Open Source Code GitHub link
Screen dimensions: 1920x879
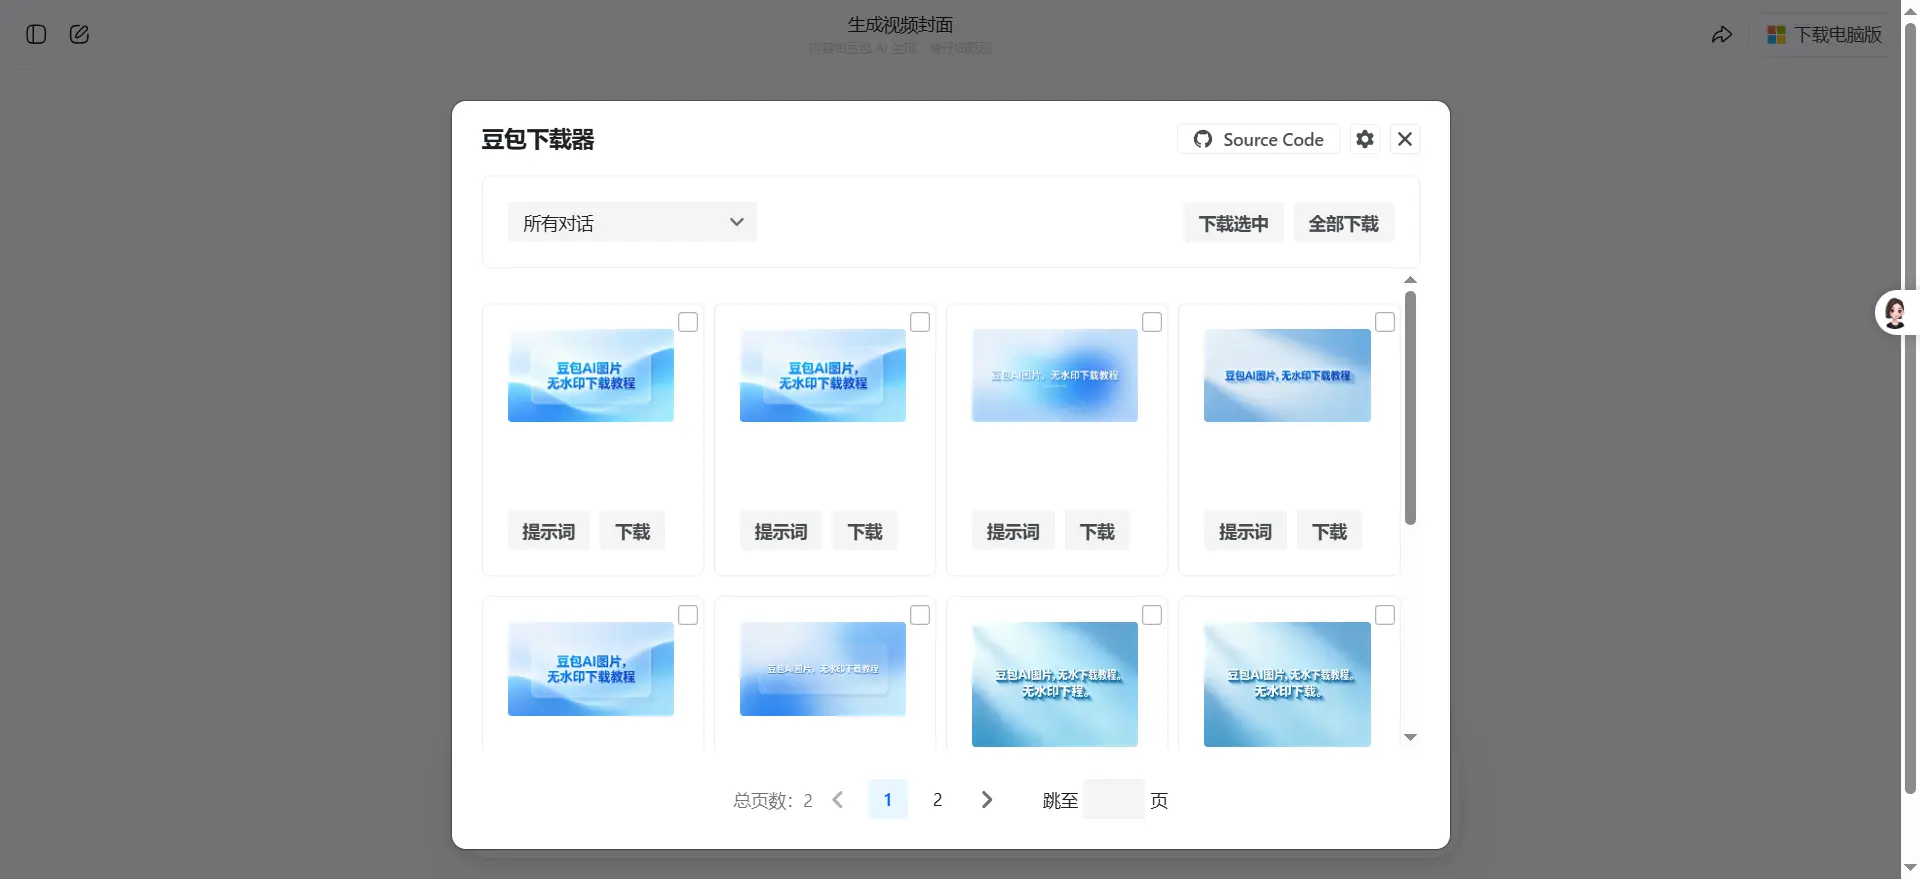(x=1258, y=139)
